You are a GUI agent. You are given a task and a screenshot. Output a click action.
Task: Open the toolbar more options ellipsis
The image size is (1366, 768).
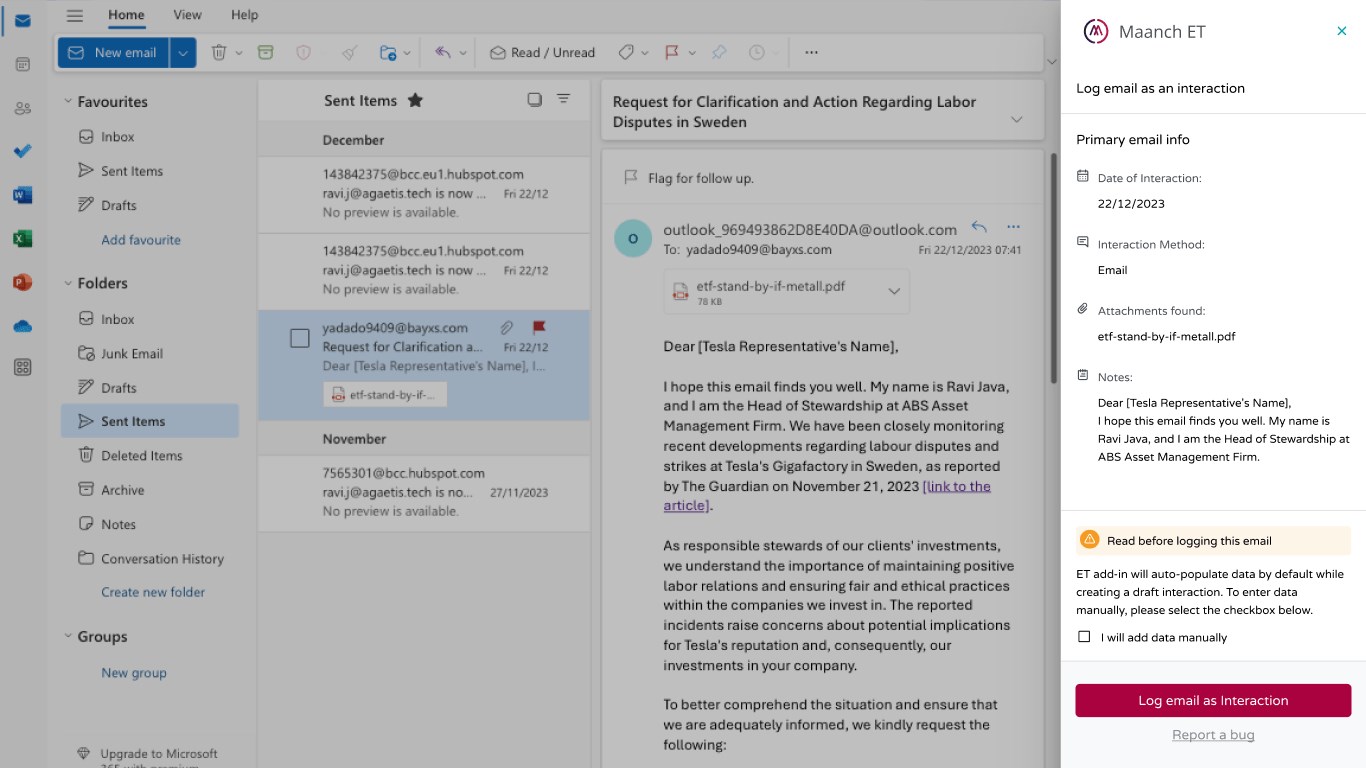(x=811, y=53)
